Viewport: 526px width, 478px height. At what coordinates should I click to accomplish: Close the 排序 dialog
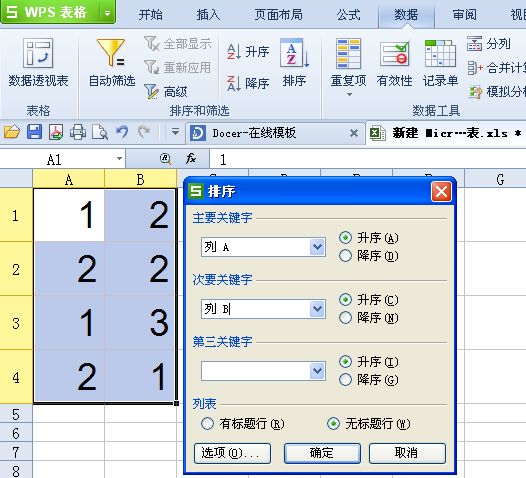pos(441,192)
